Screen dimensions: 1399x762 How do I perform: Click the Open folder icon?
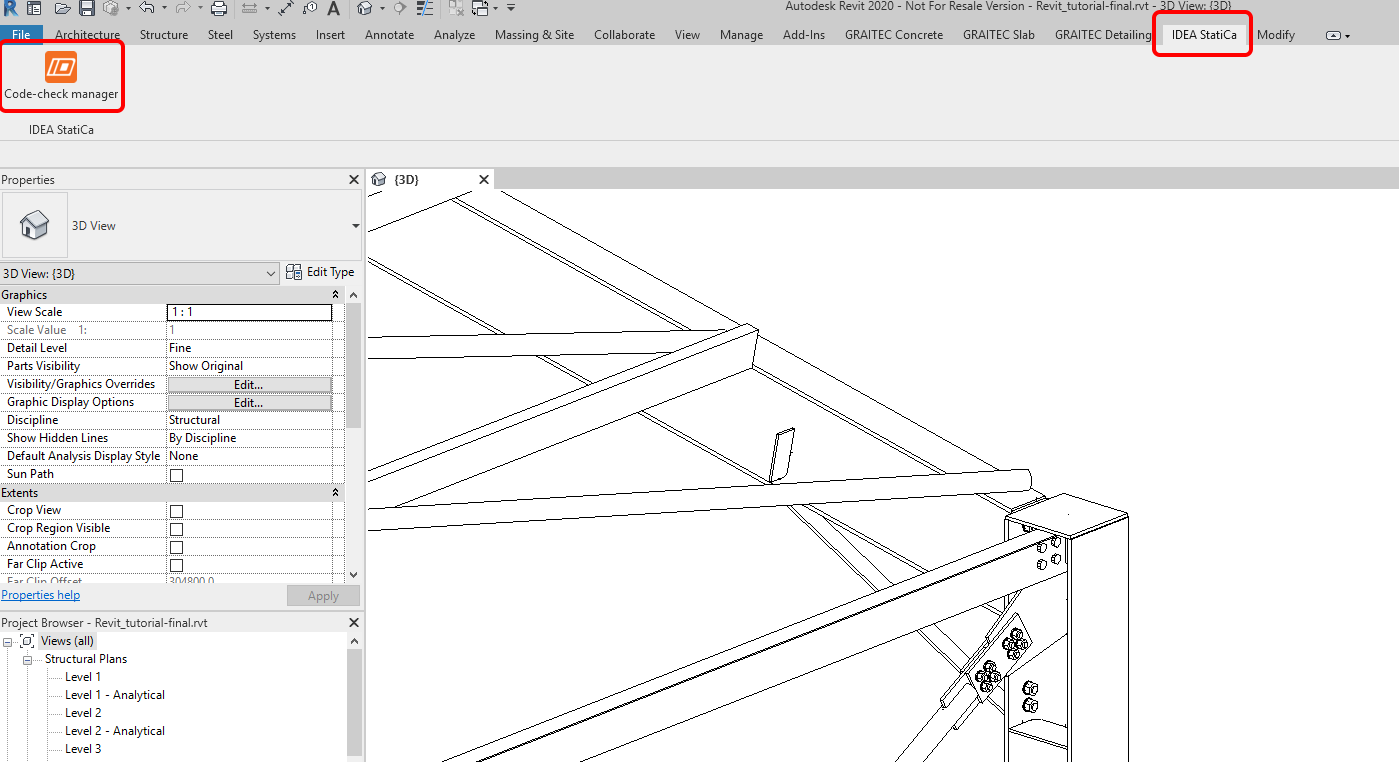coord(62,9)
